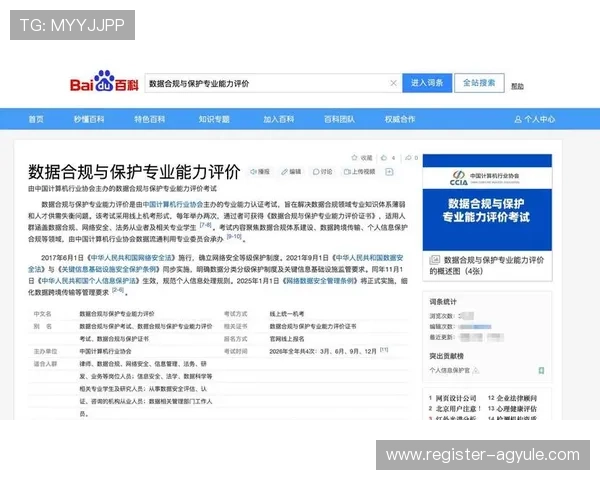Click the 主办单位 value 中国计算机行业协会
This screenshot has width=600, height=480.
pos(105,351)
